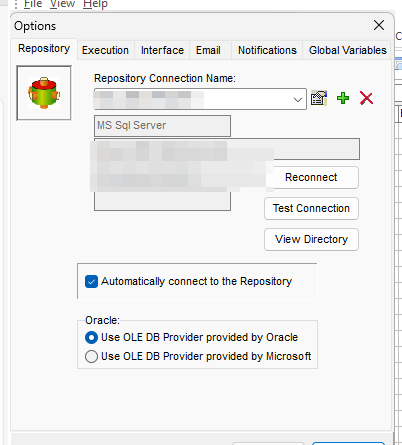Select Use OLE DB Provider provided by Microsoft
The height and width of the screenshot is (445, 402).
pos(91,356)
